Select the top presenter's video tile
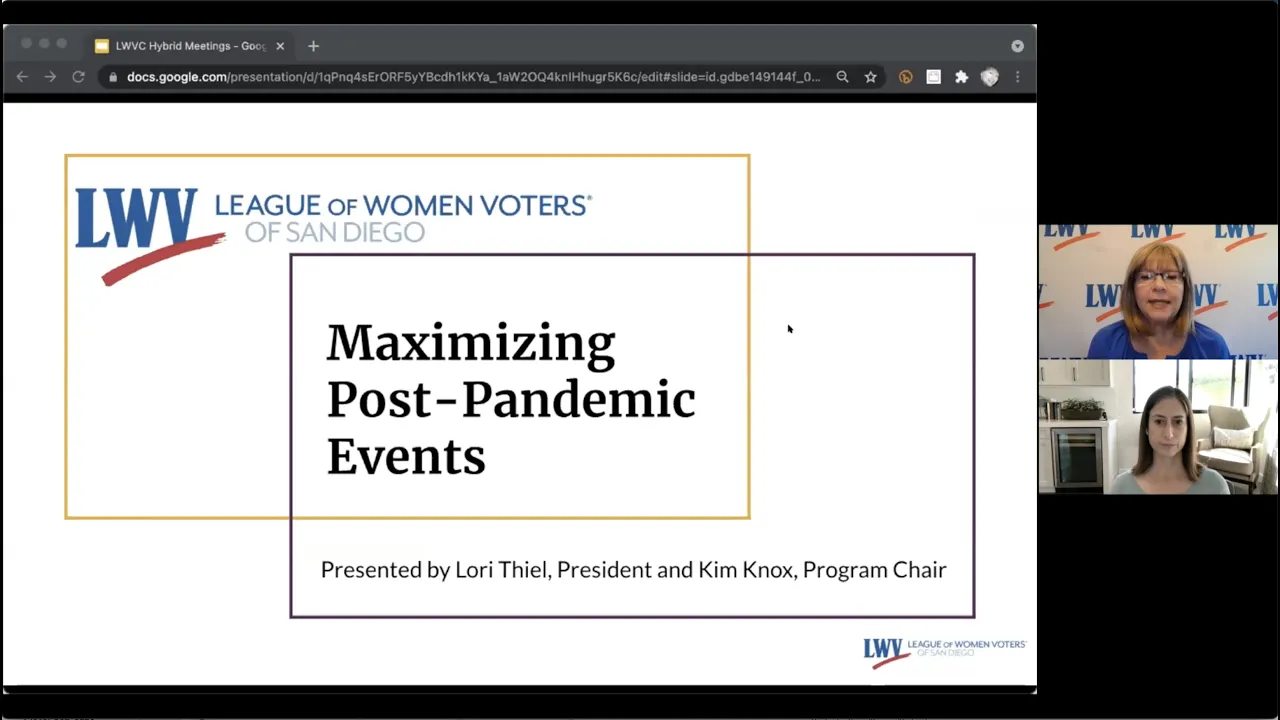 coord(1158,292)
